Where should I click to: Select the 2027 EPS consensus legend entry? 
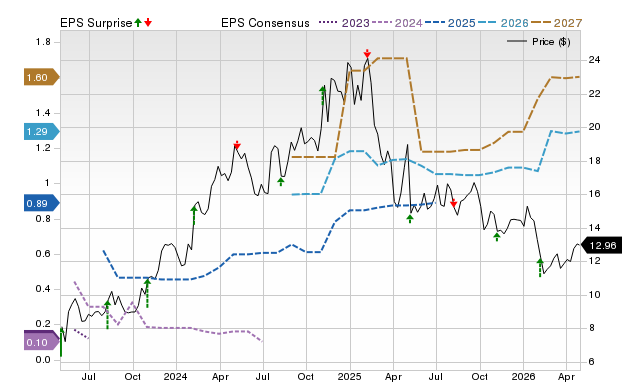556,23
